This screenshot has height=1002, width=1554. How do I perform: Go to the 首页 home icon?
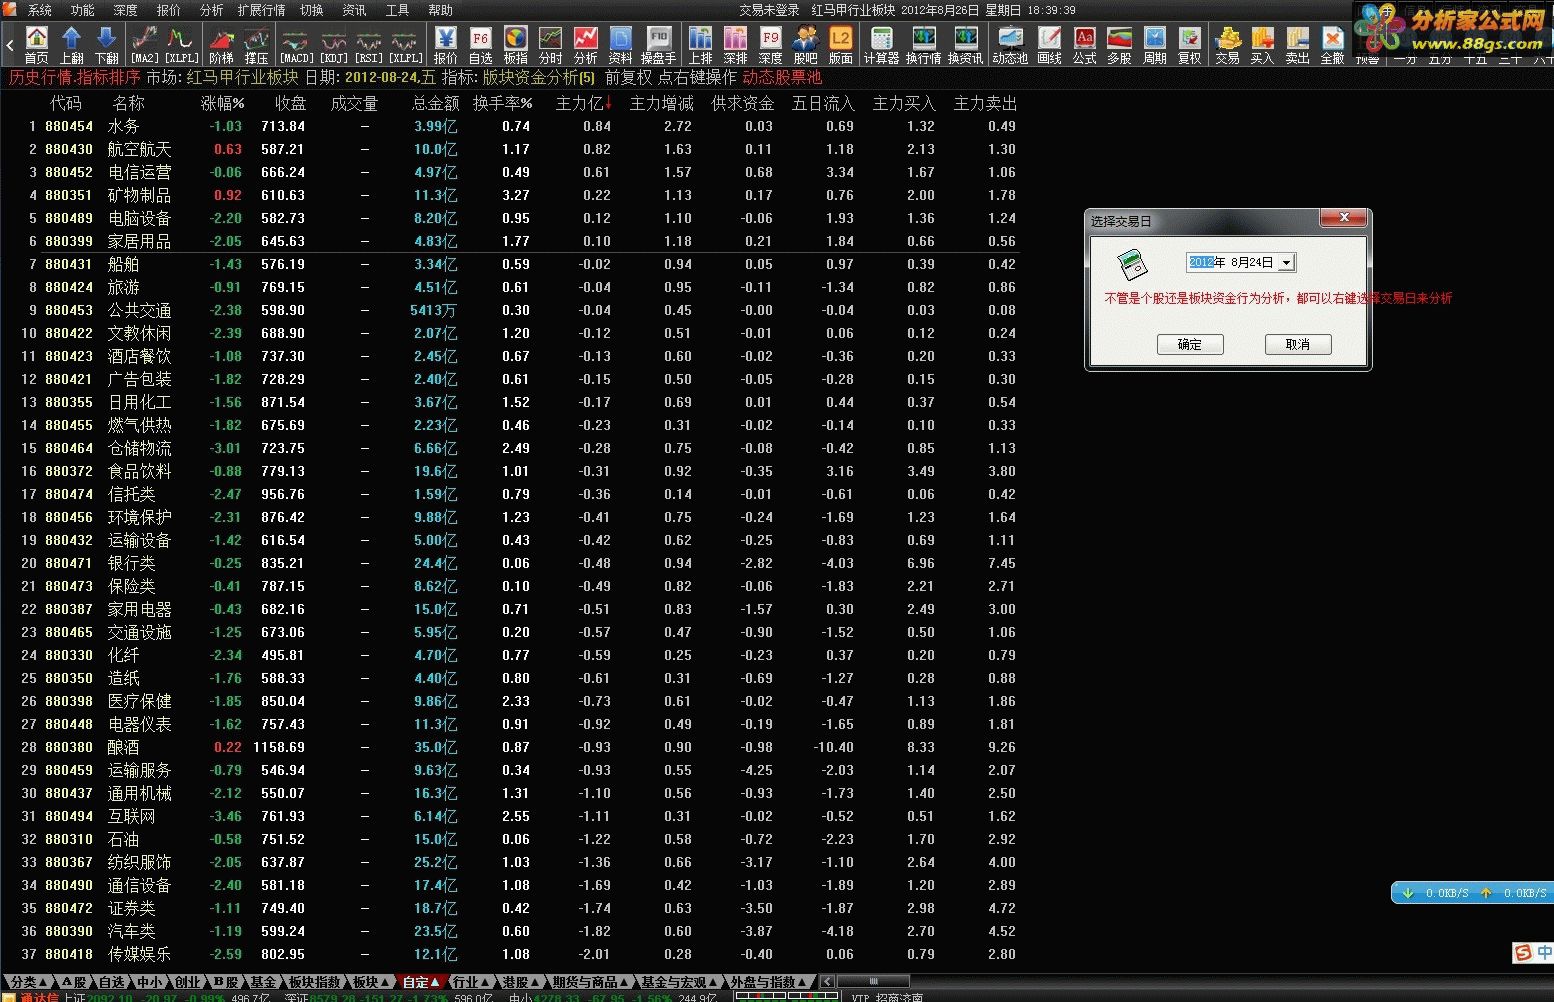(x=36, y=45)
